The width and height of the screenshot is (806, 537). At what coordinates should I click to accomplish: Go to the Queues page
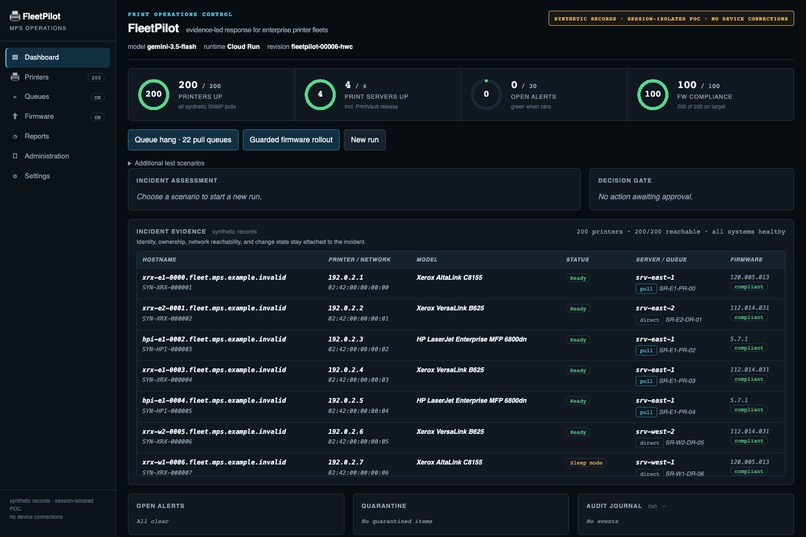pyautogui.click(x=58, y=97)
